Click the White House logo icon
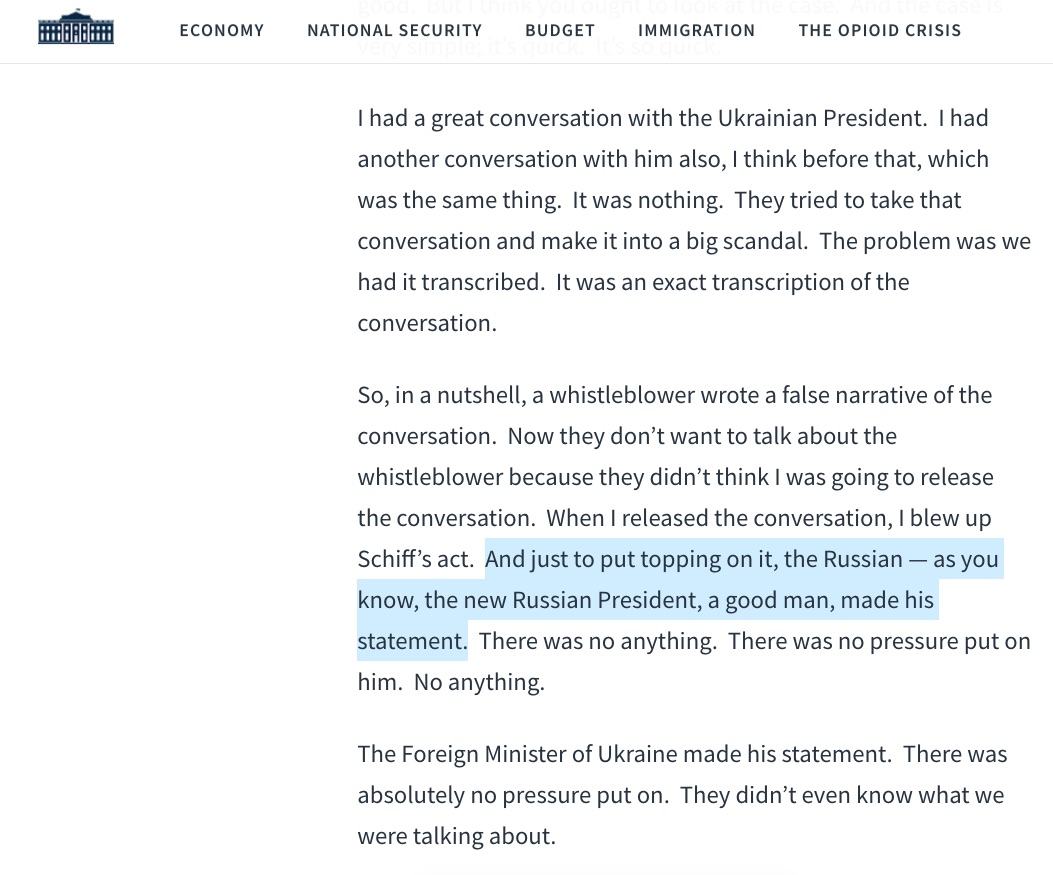 tap(76, 28)
